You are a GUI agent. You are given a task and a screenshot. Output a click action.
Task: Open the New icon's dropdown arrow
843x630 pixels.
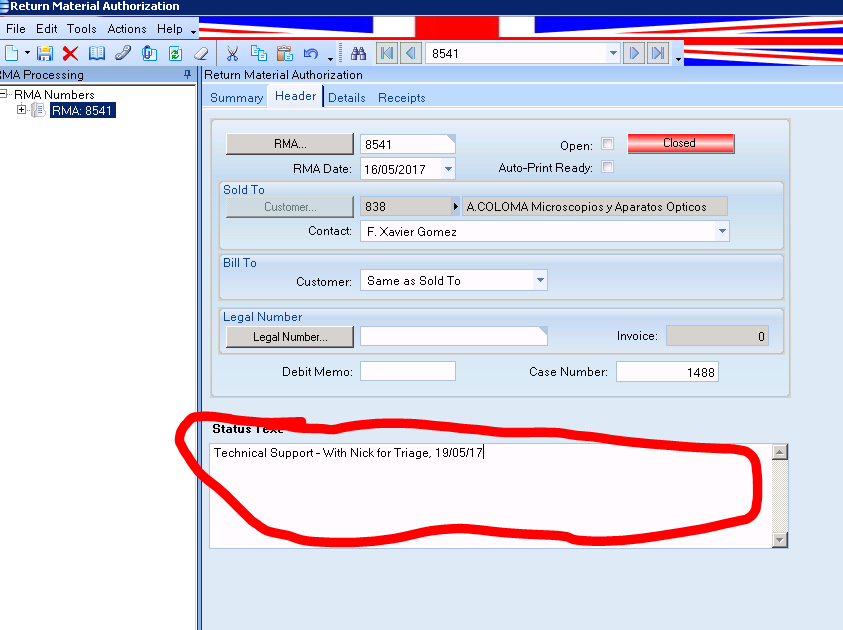pos(27,53)
